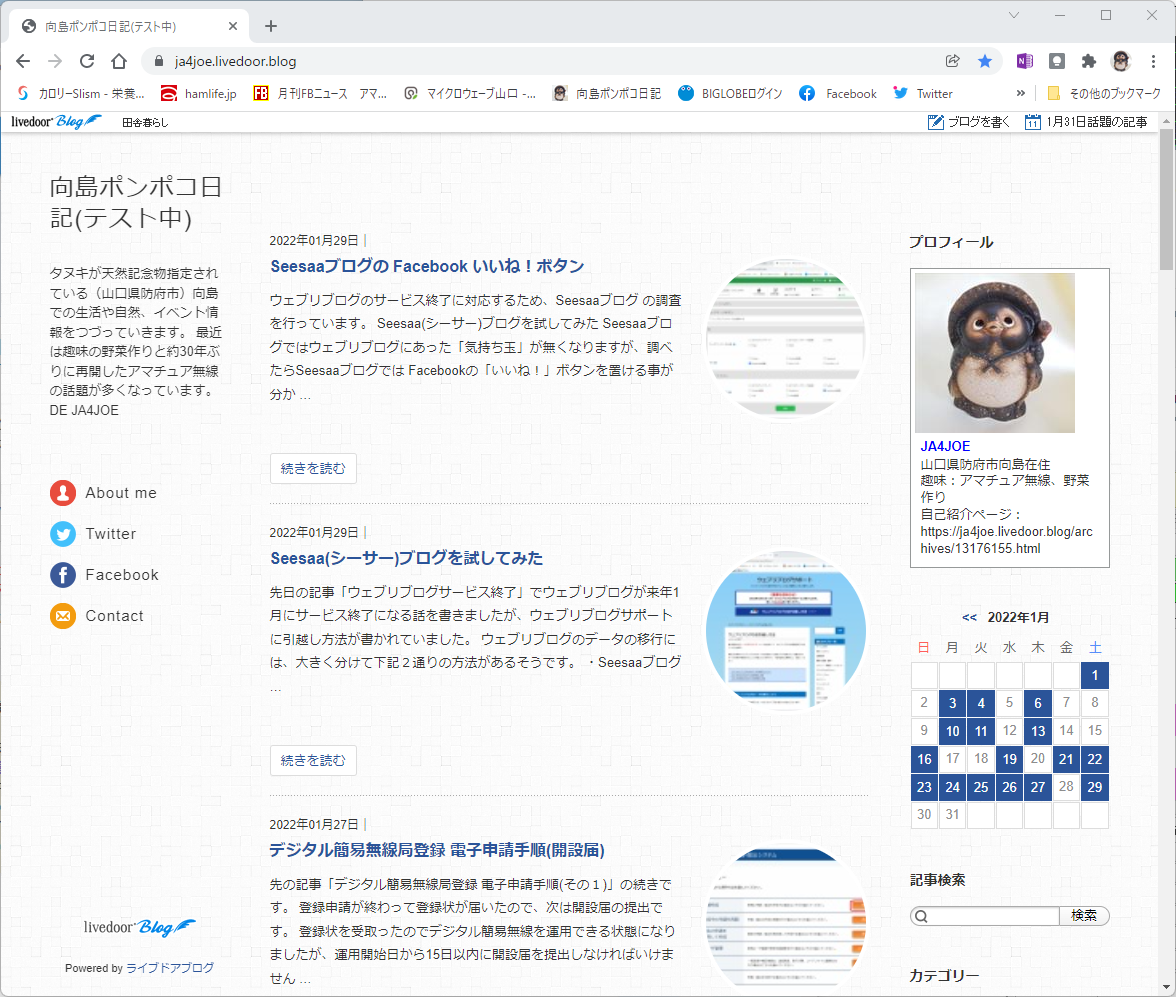This screenshot has width=1176, height=997.
Task: Open the Facebook icon in sidebar
Action: [x=63, y=575]
